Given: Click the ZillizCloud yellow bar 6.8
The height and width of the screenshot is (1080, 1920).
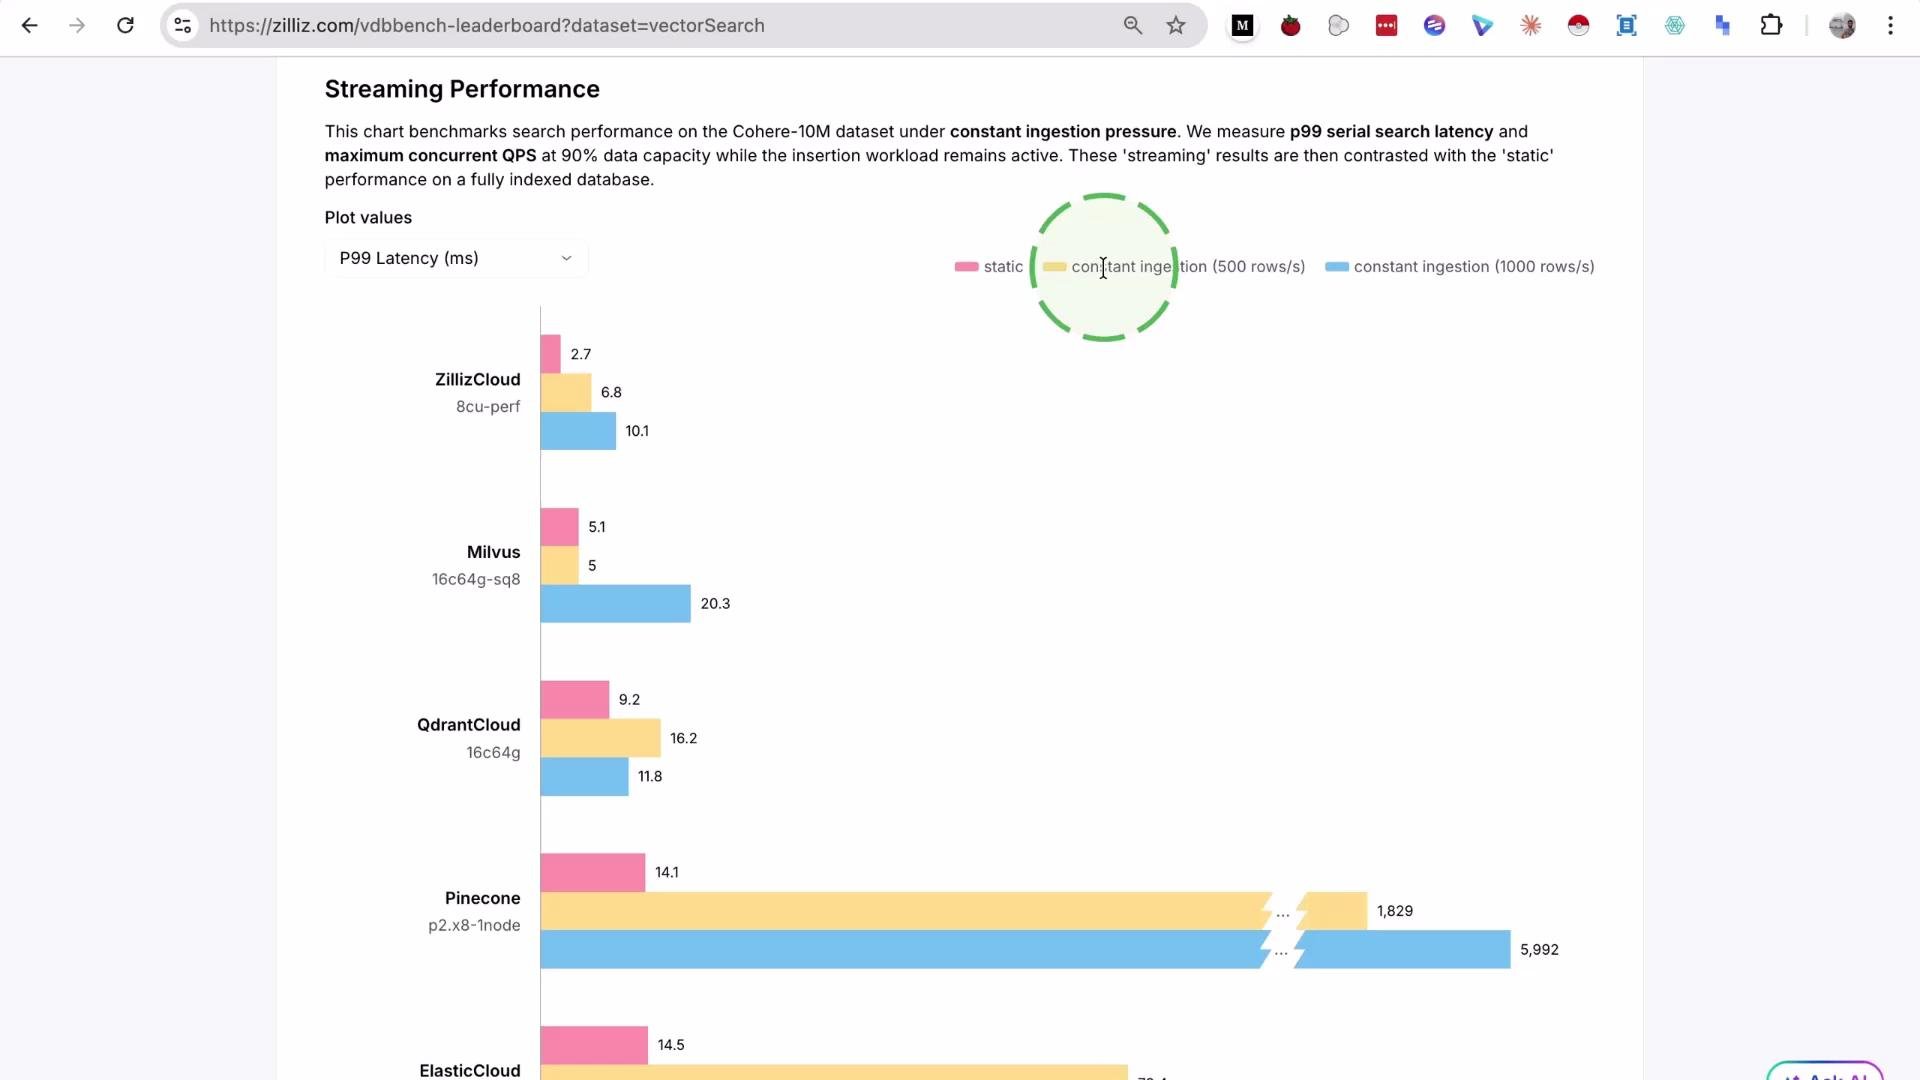Looking at the screenshot, I should point(566,392).
